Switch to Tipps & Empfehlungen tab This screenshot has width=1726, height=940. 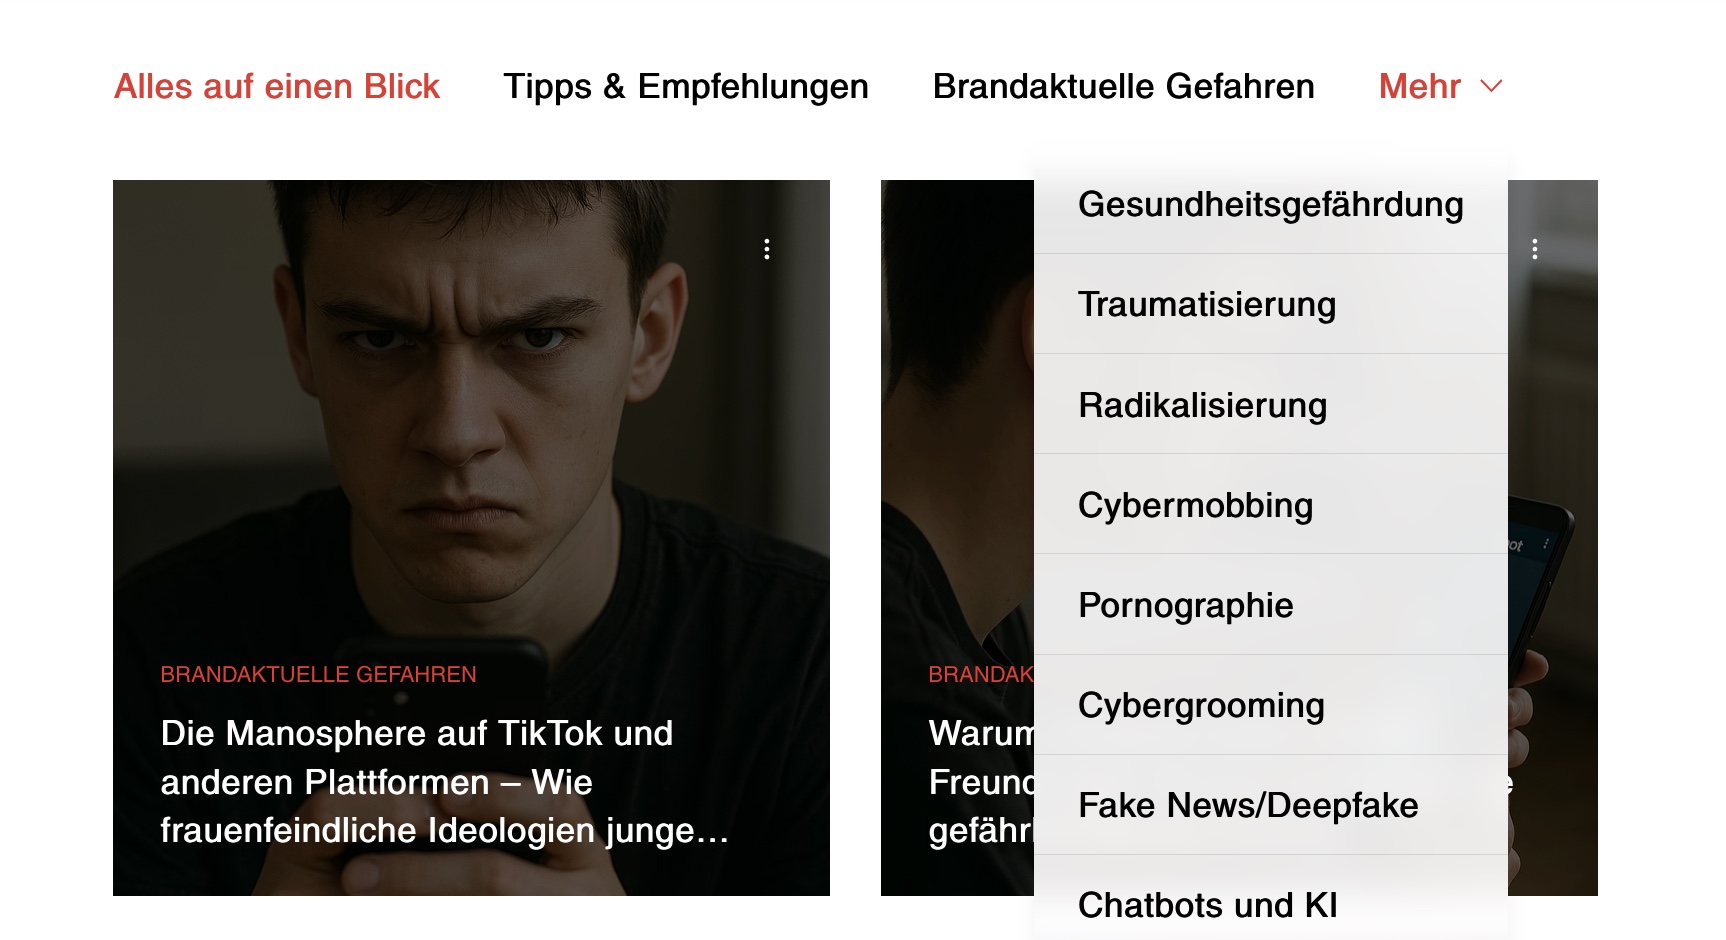click(x=686, y=87)
